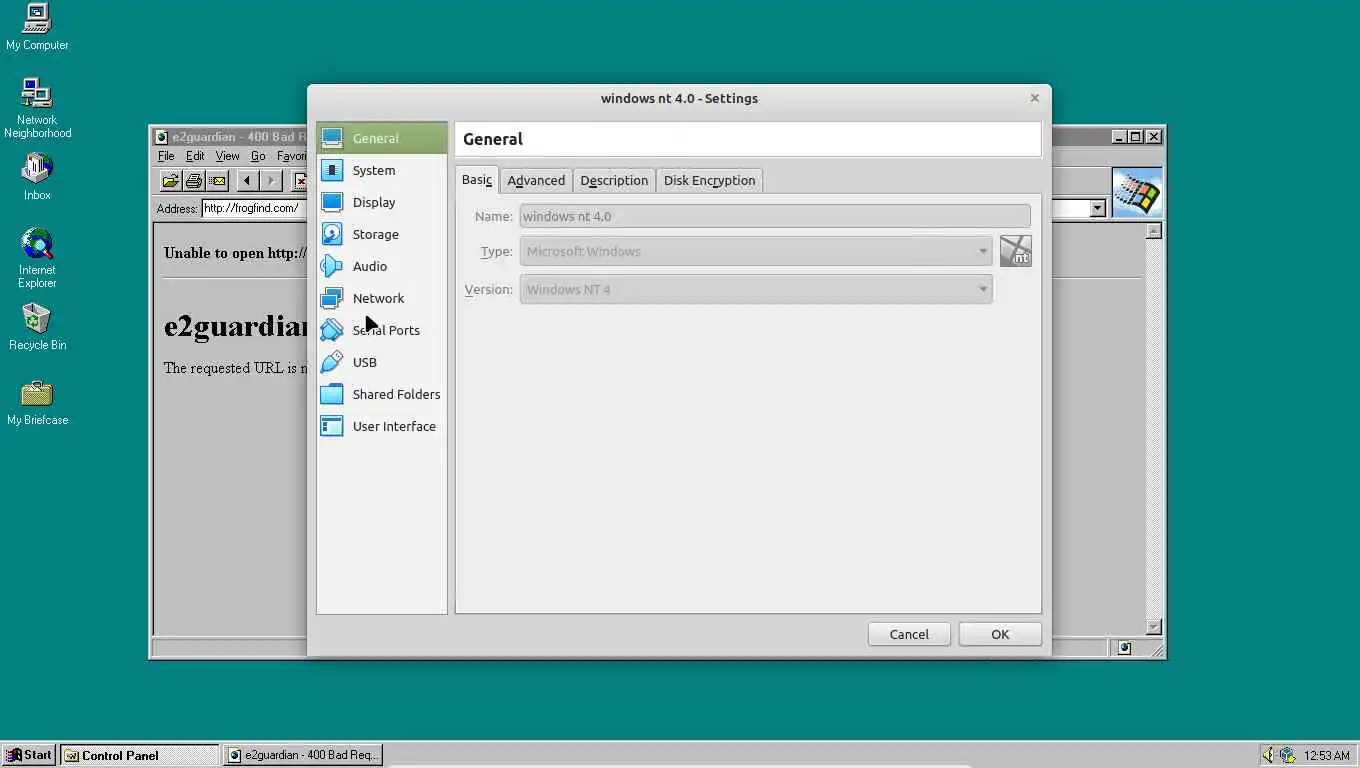
Task: Click the browser scrollbar up arrow
Action: [1153, 231]
